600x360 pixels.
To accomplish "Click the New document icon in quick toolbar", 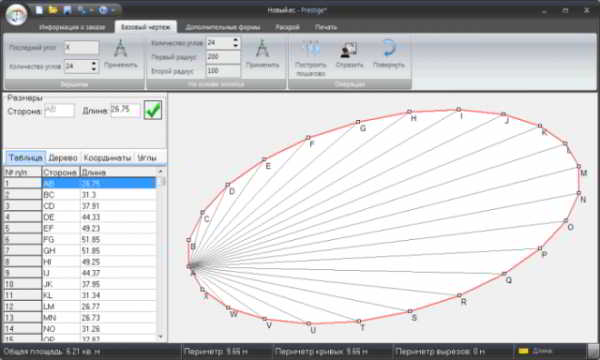I will tap(39, 10).
